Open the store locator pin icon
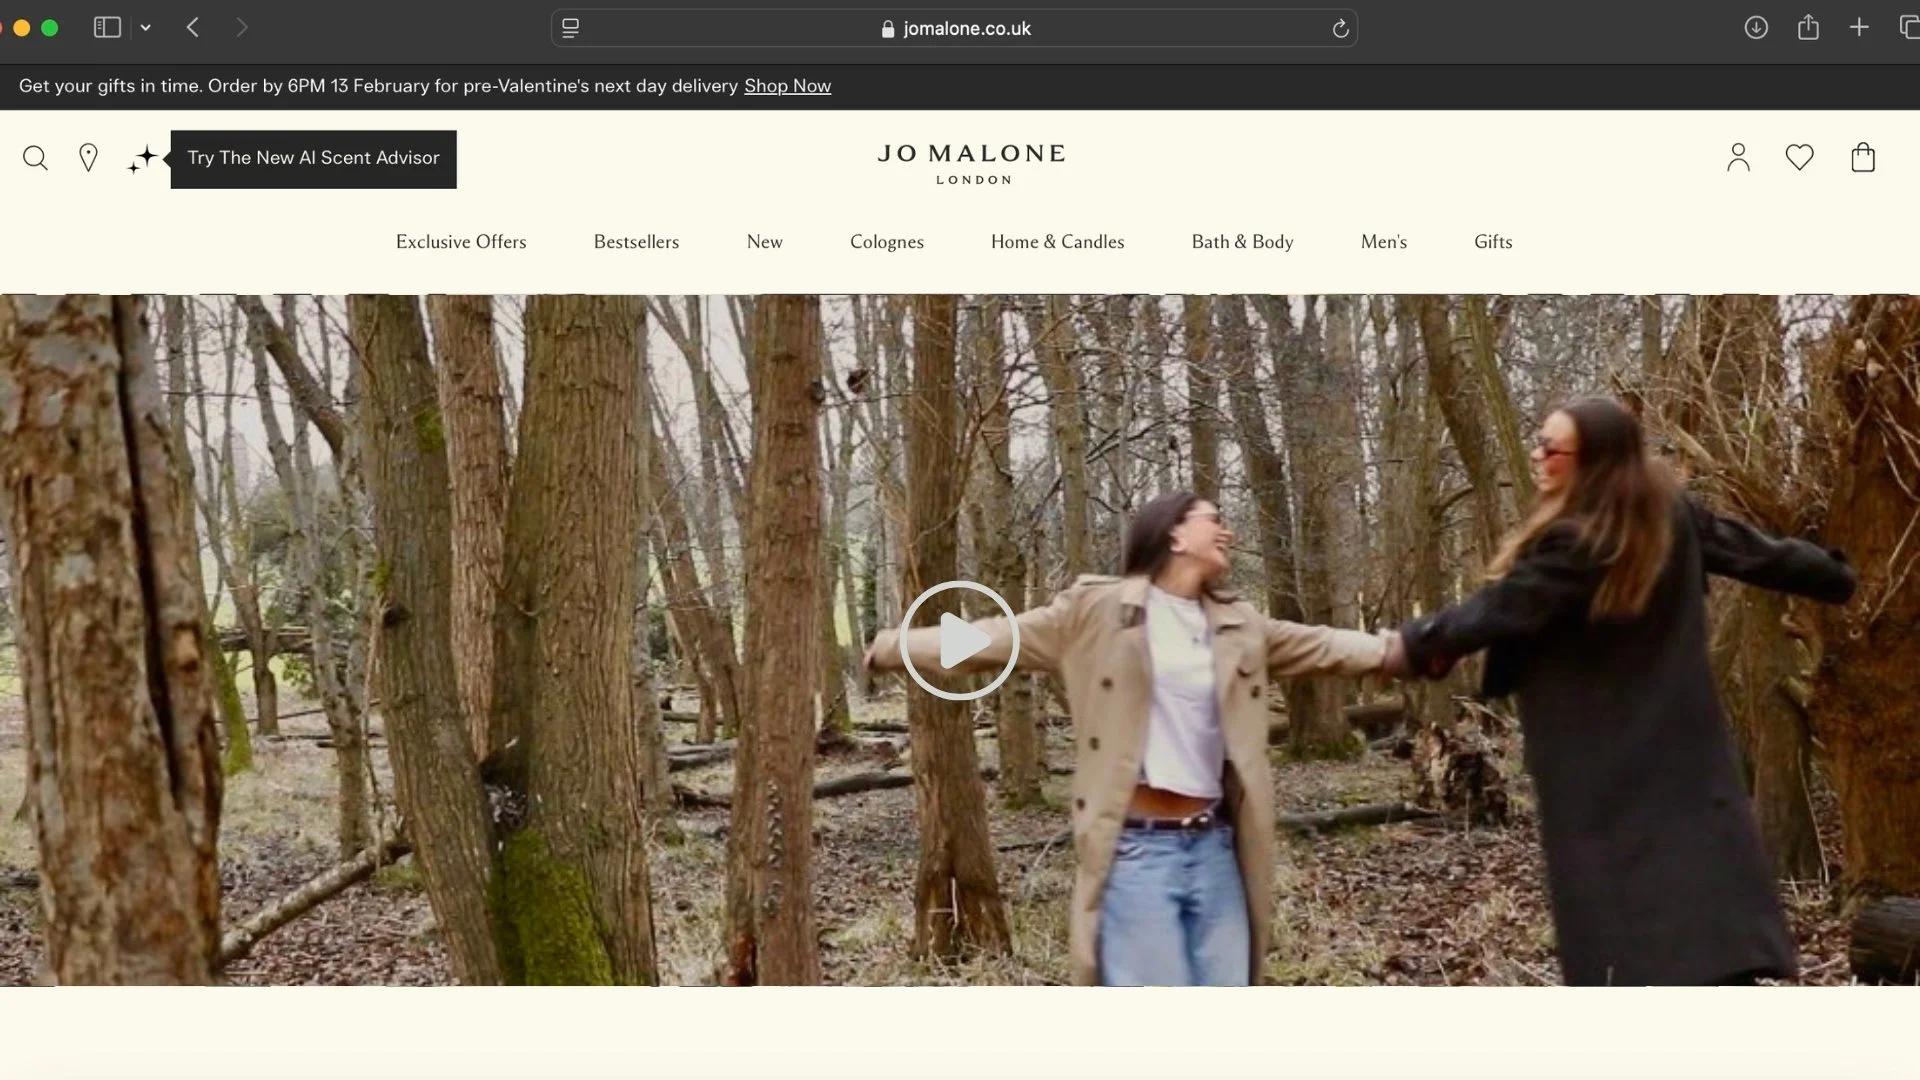 point(88,158)
